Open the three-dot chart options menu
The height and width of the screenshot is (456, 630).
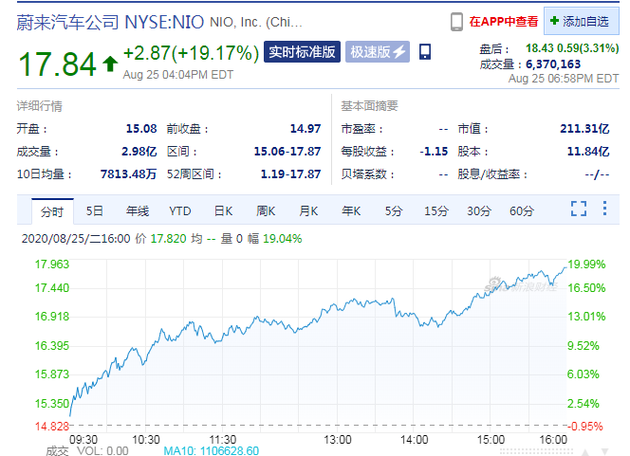(604, 208)
